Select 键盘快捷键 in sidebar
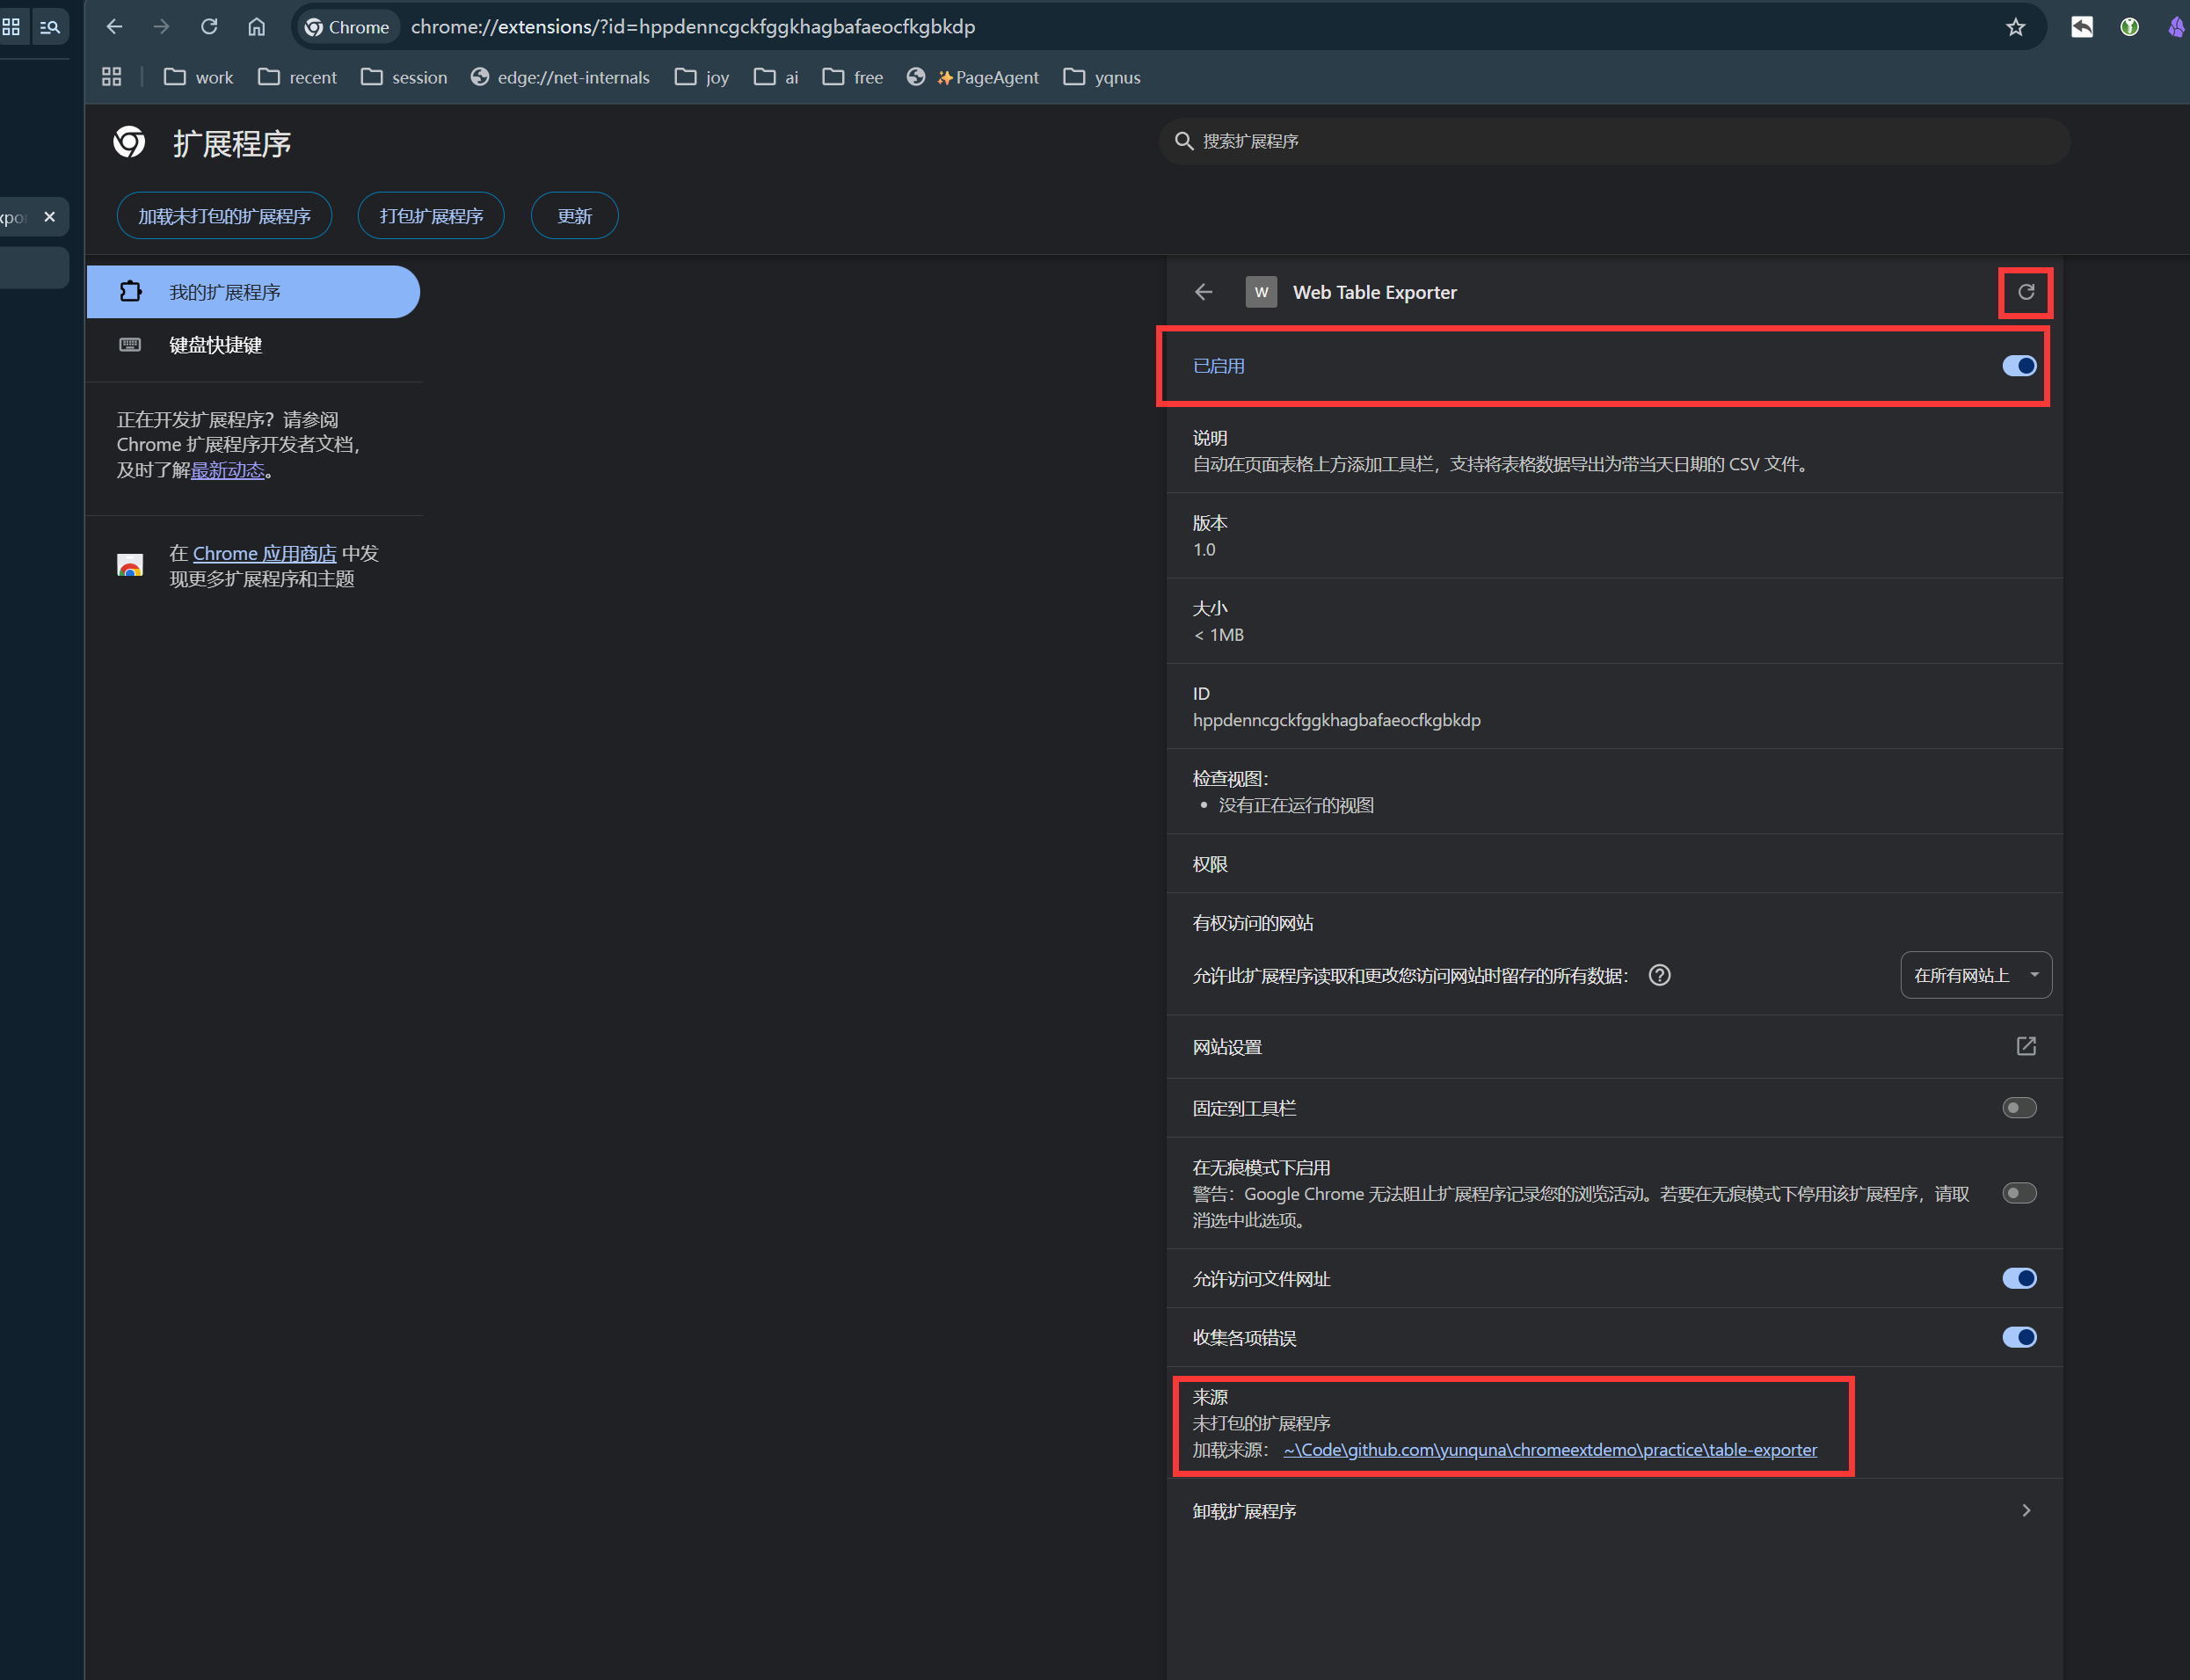The image size is (2190, 1680). 215,345
